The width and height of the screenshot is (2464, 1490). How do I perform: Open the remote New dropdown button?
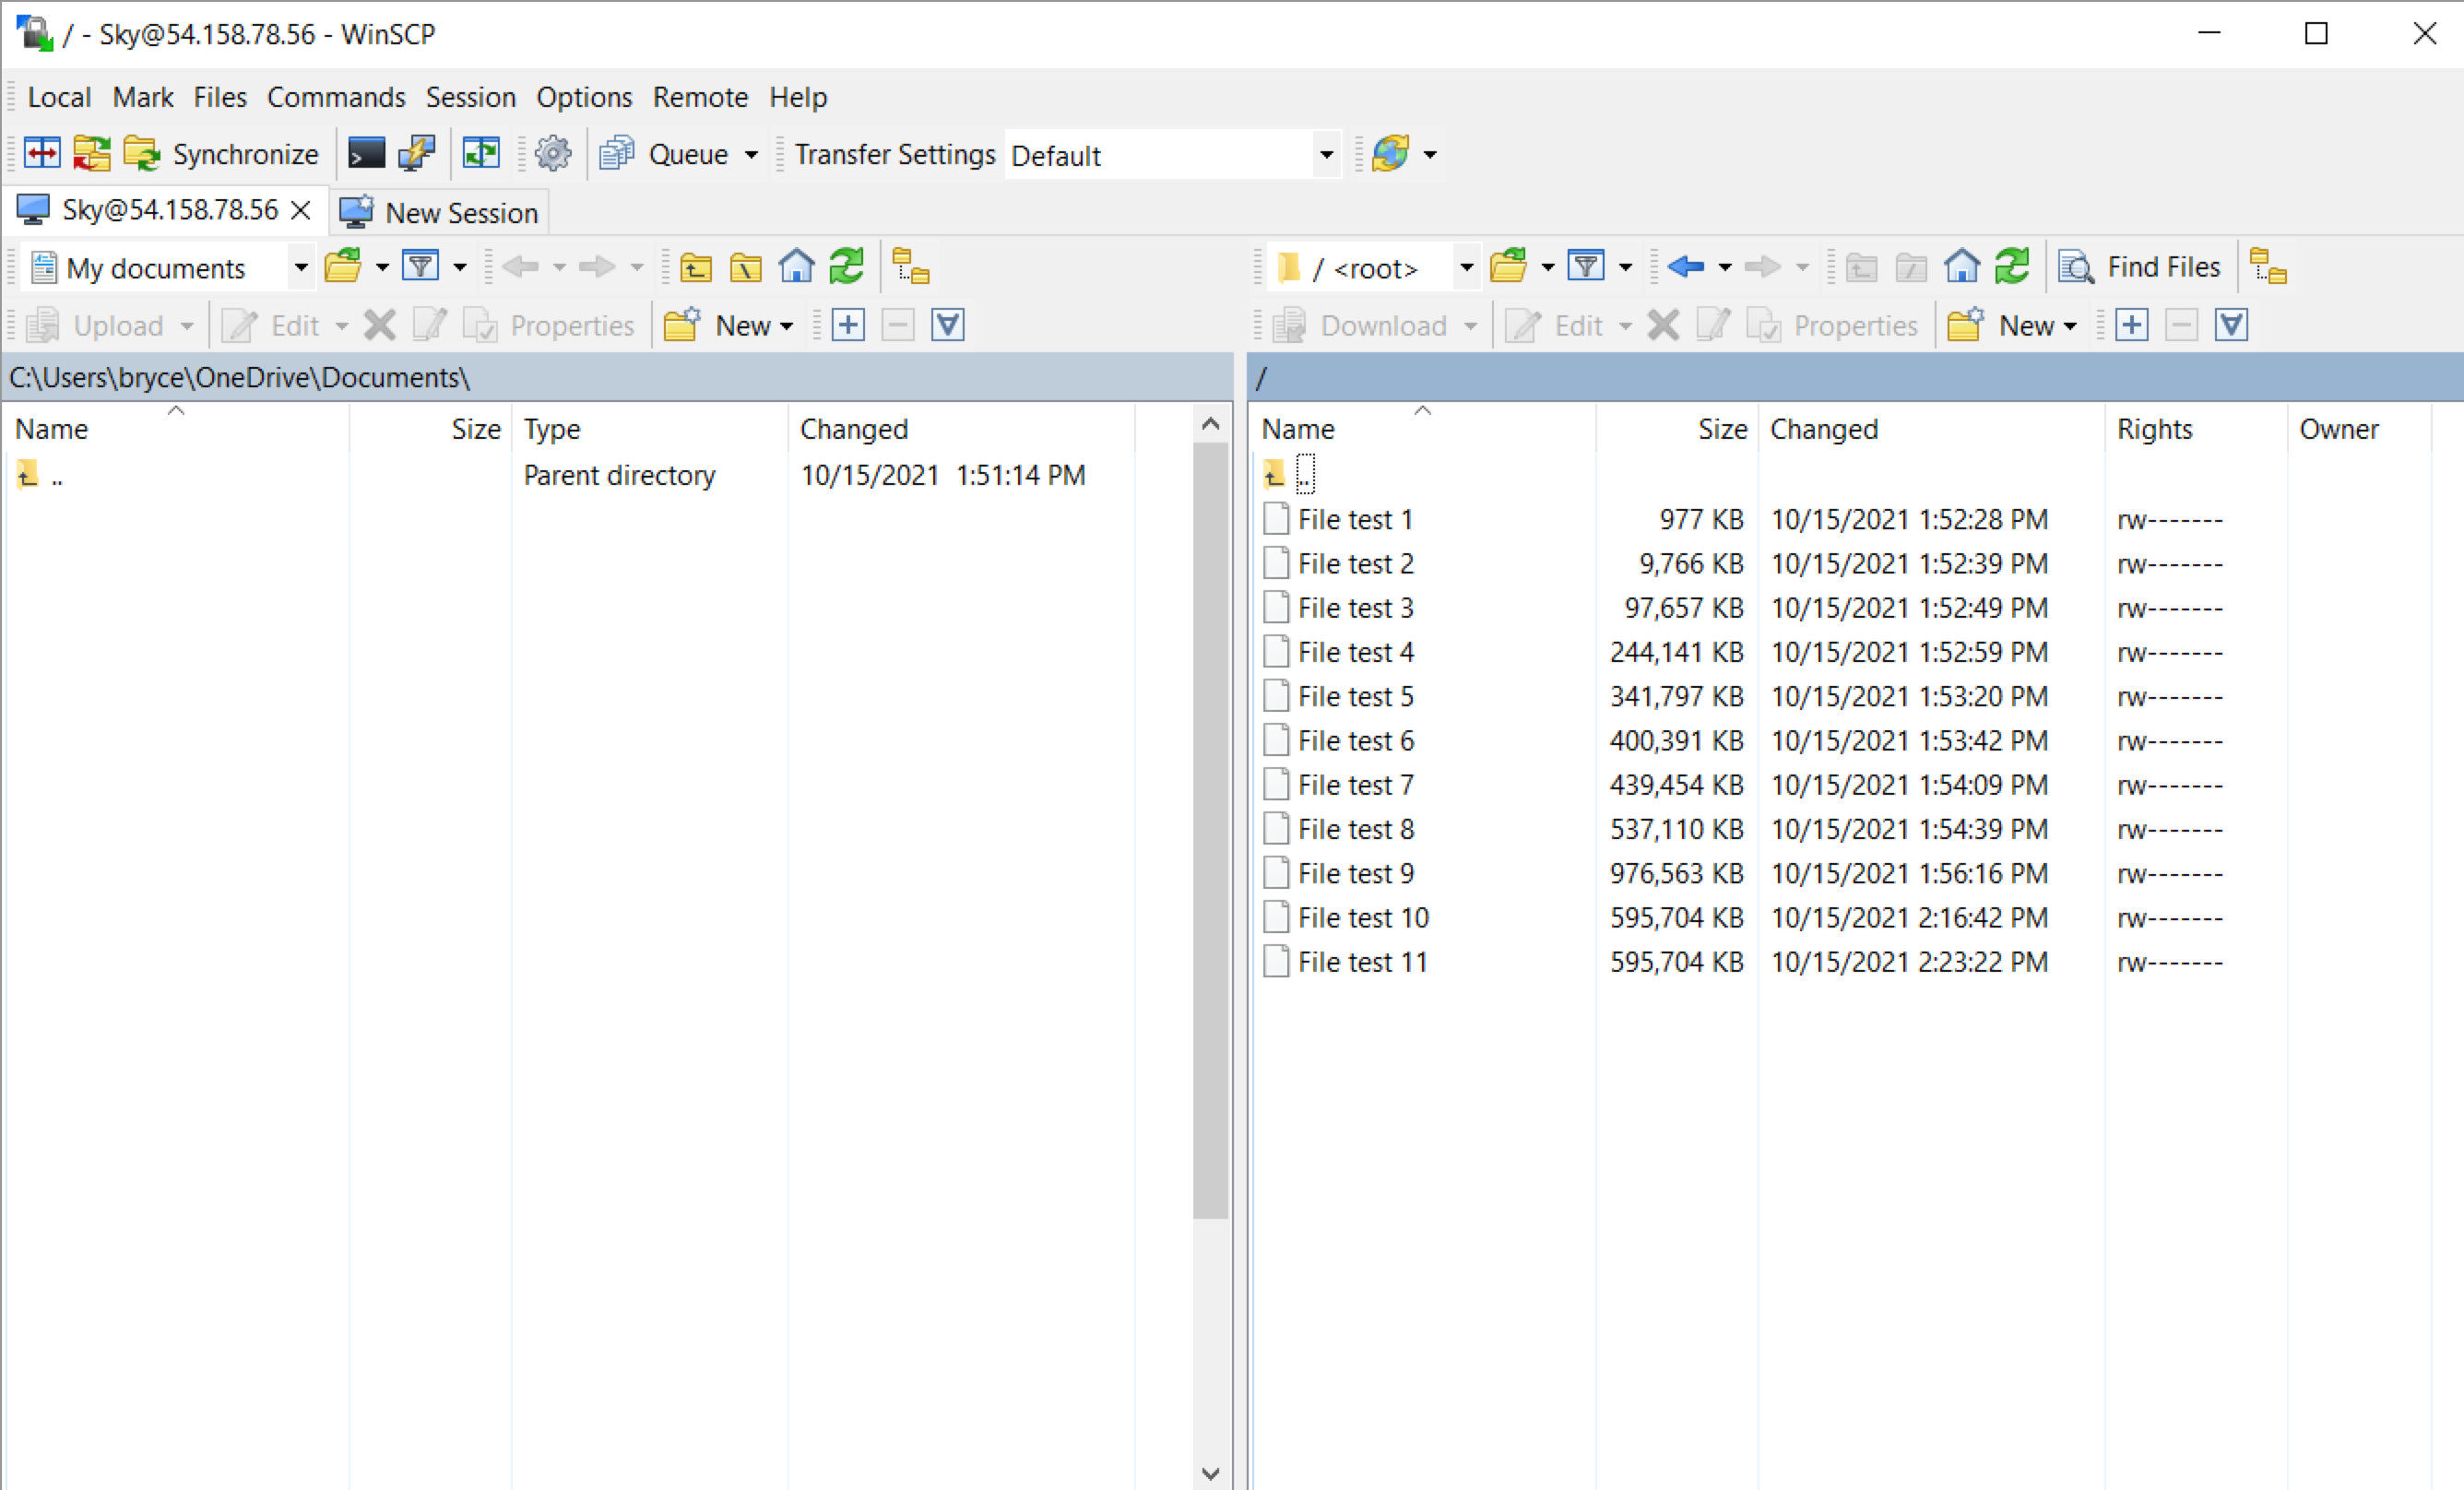click(2013, 325)
